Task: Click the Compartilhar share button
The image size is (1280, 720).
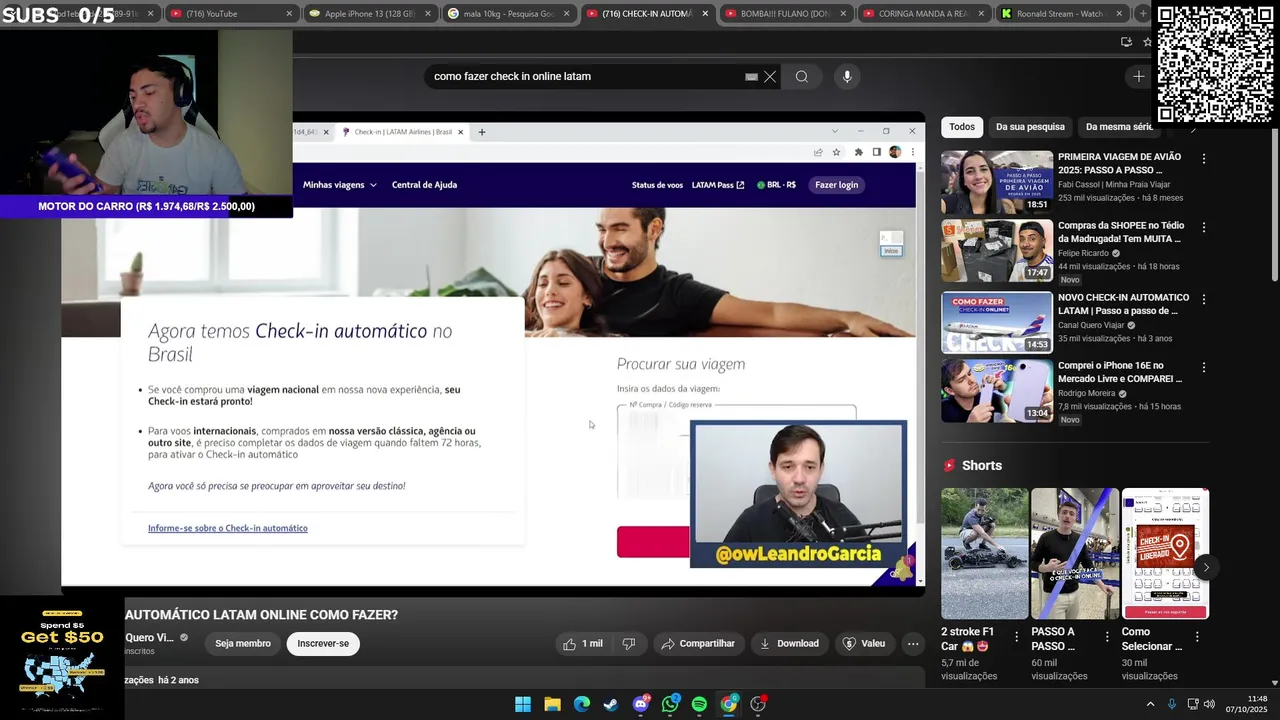Action: (x=698, y=644)
